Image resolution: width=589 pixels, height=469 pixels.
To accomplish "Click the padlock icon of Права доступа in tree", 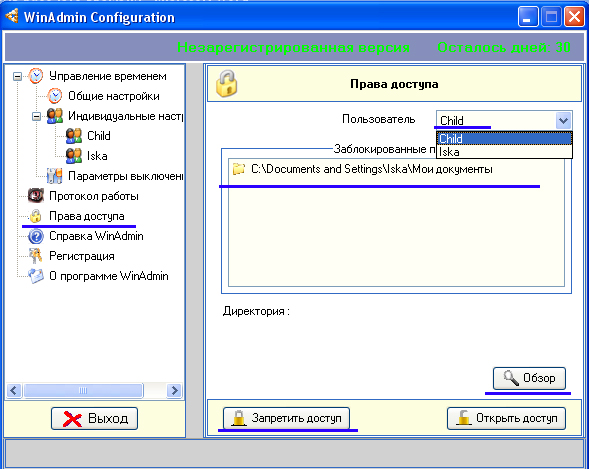I will point(36,216).
